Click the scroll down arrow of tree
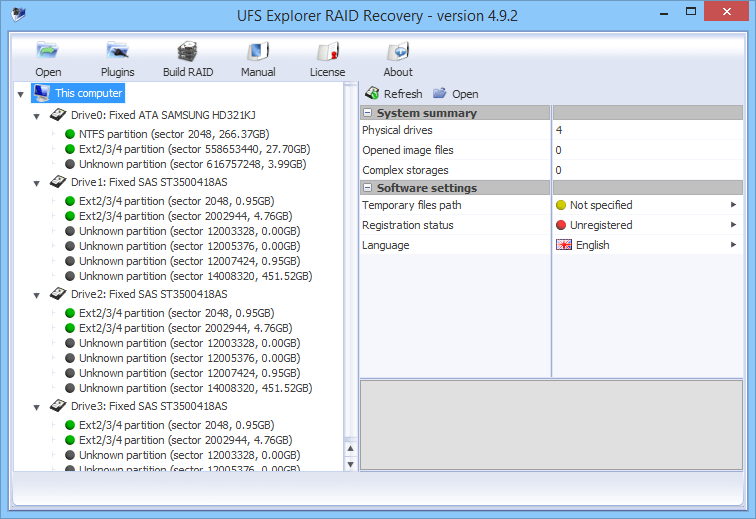Screen dimensions: 756x519 click(x=351, y=464)
